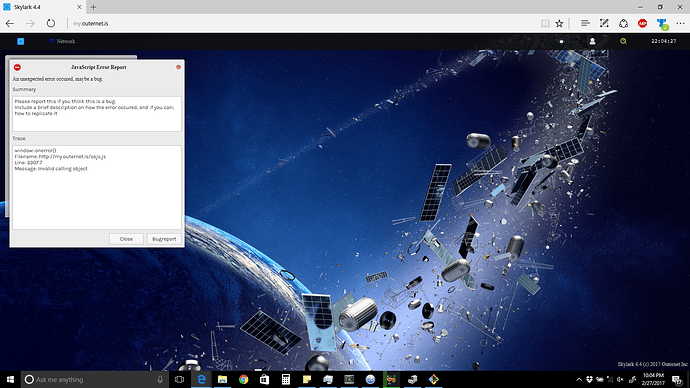Viewport: 690px width, 388px height.
Task: Click inside the Summary text area
Action: pyautogui.click(x=97, y=113)
